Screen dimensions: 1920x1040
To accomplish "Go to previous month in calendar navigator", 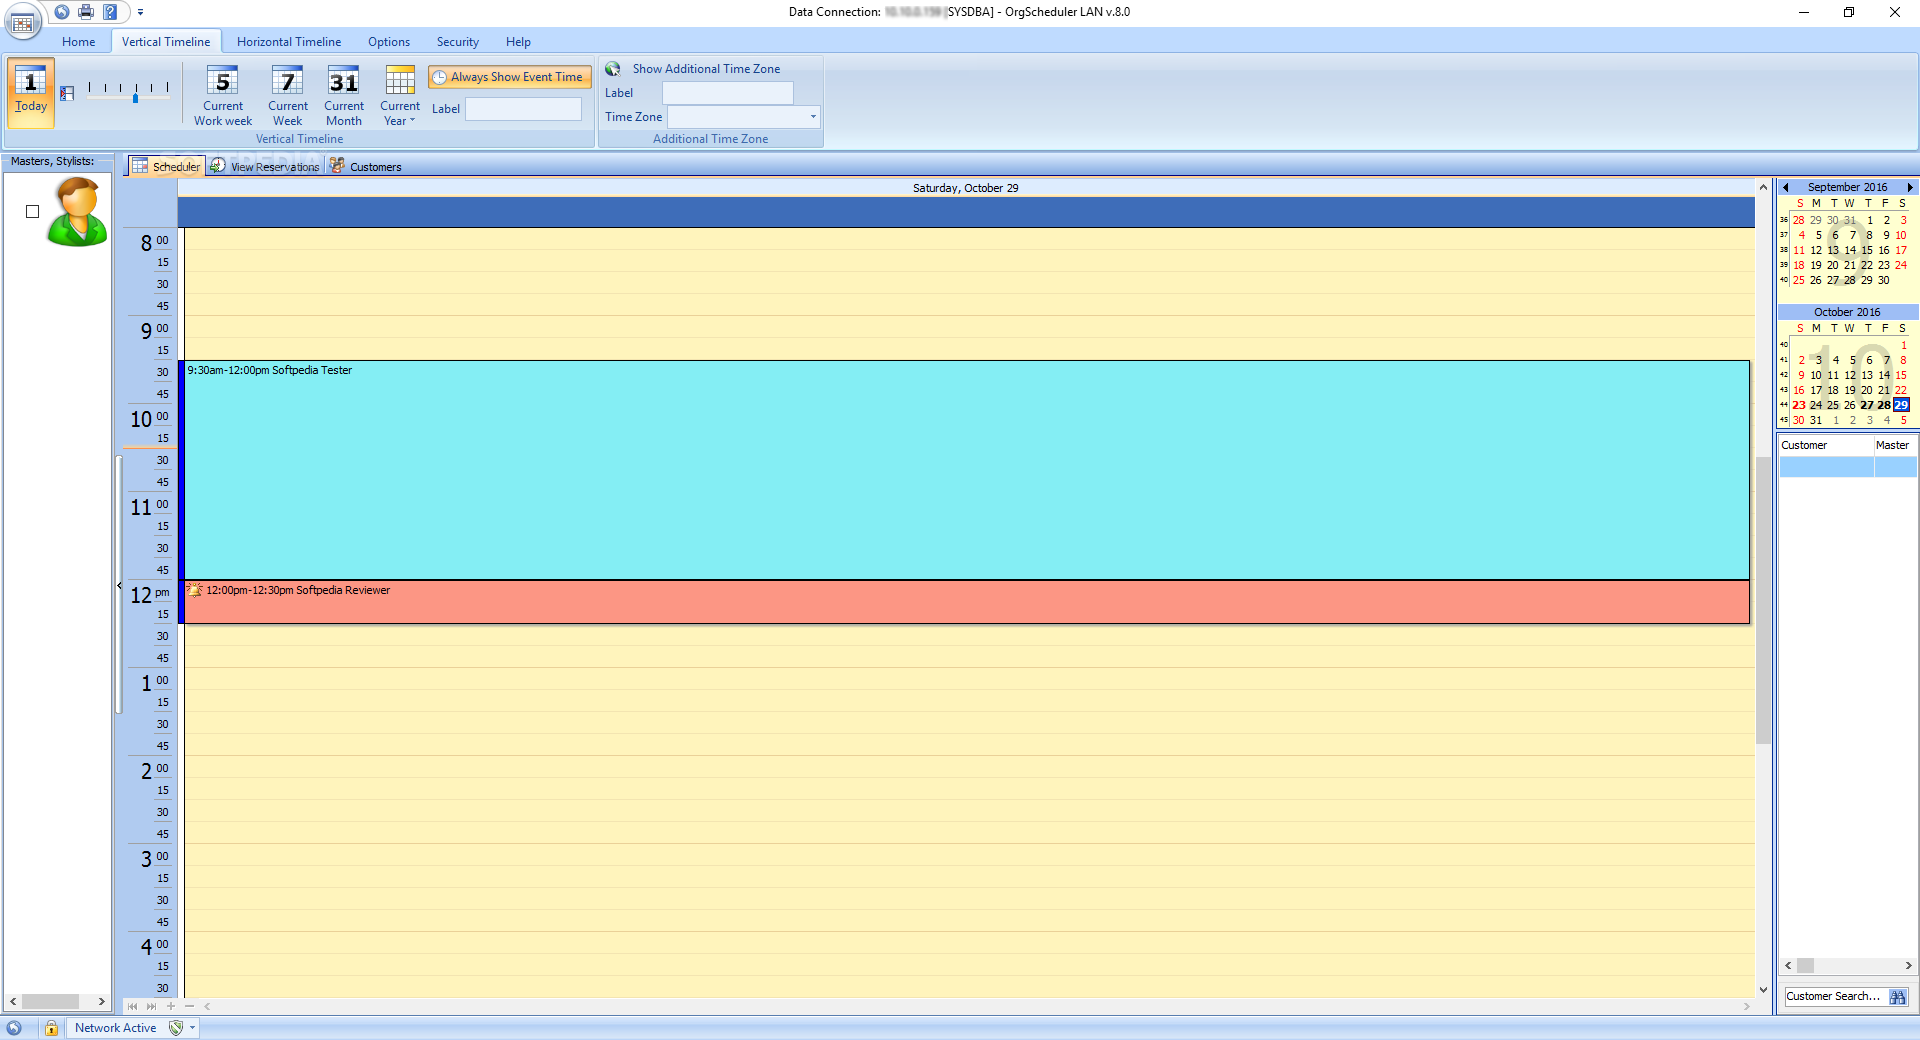I will (1786, 187).
